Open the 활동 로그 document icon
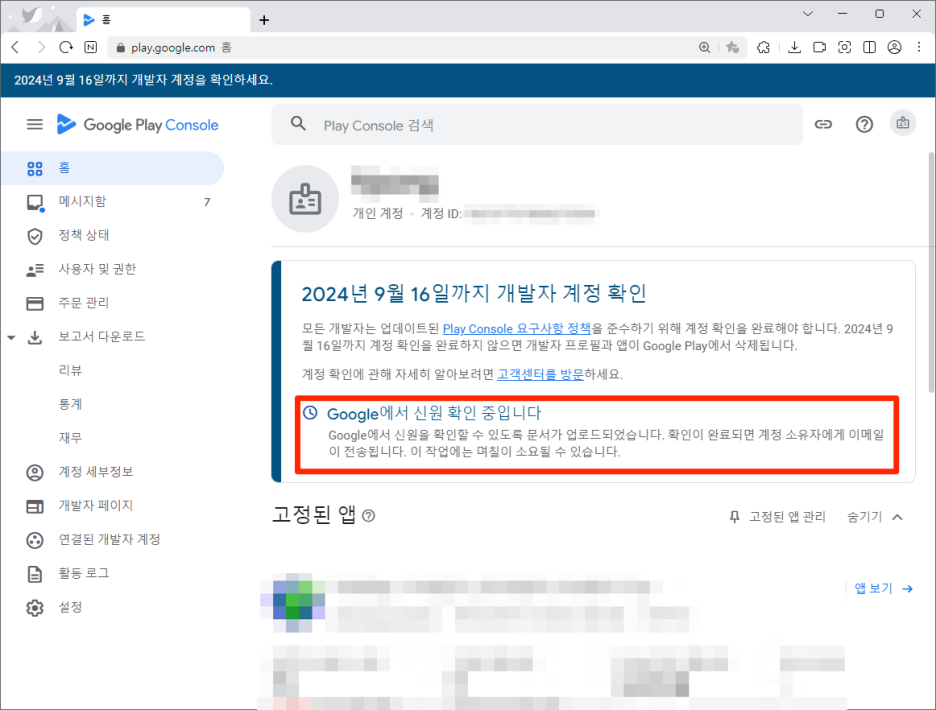 click(35, 574)
